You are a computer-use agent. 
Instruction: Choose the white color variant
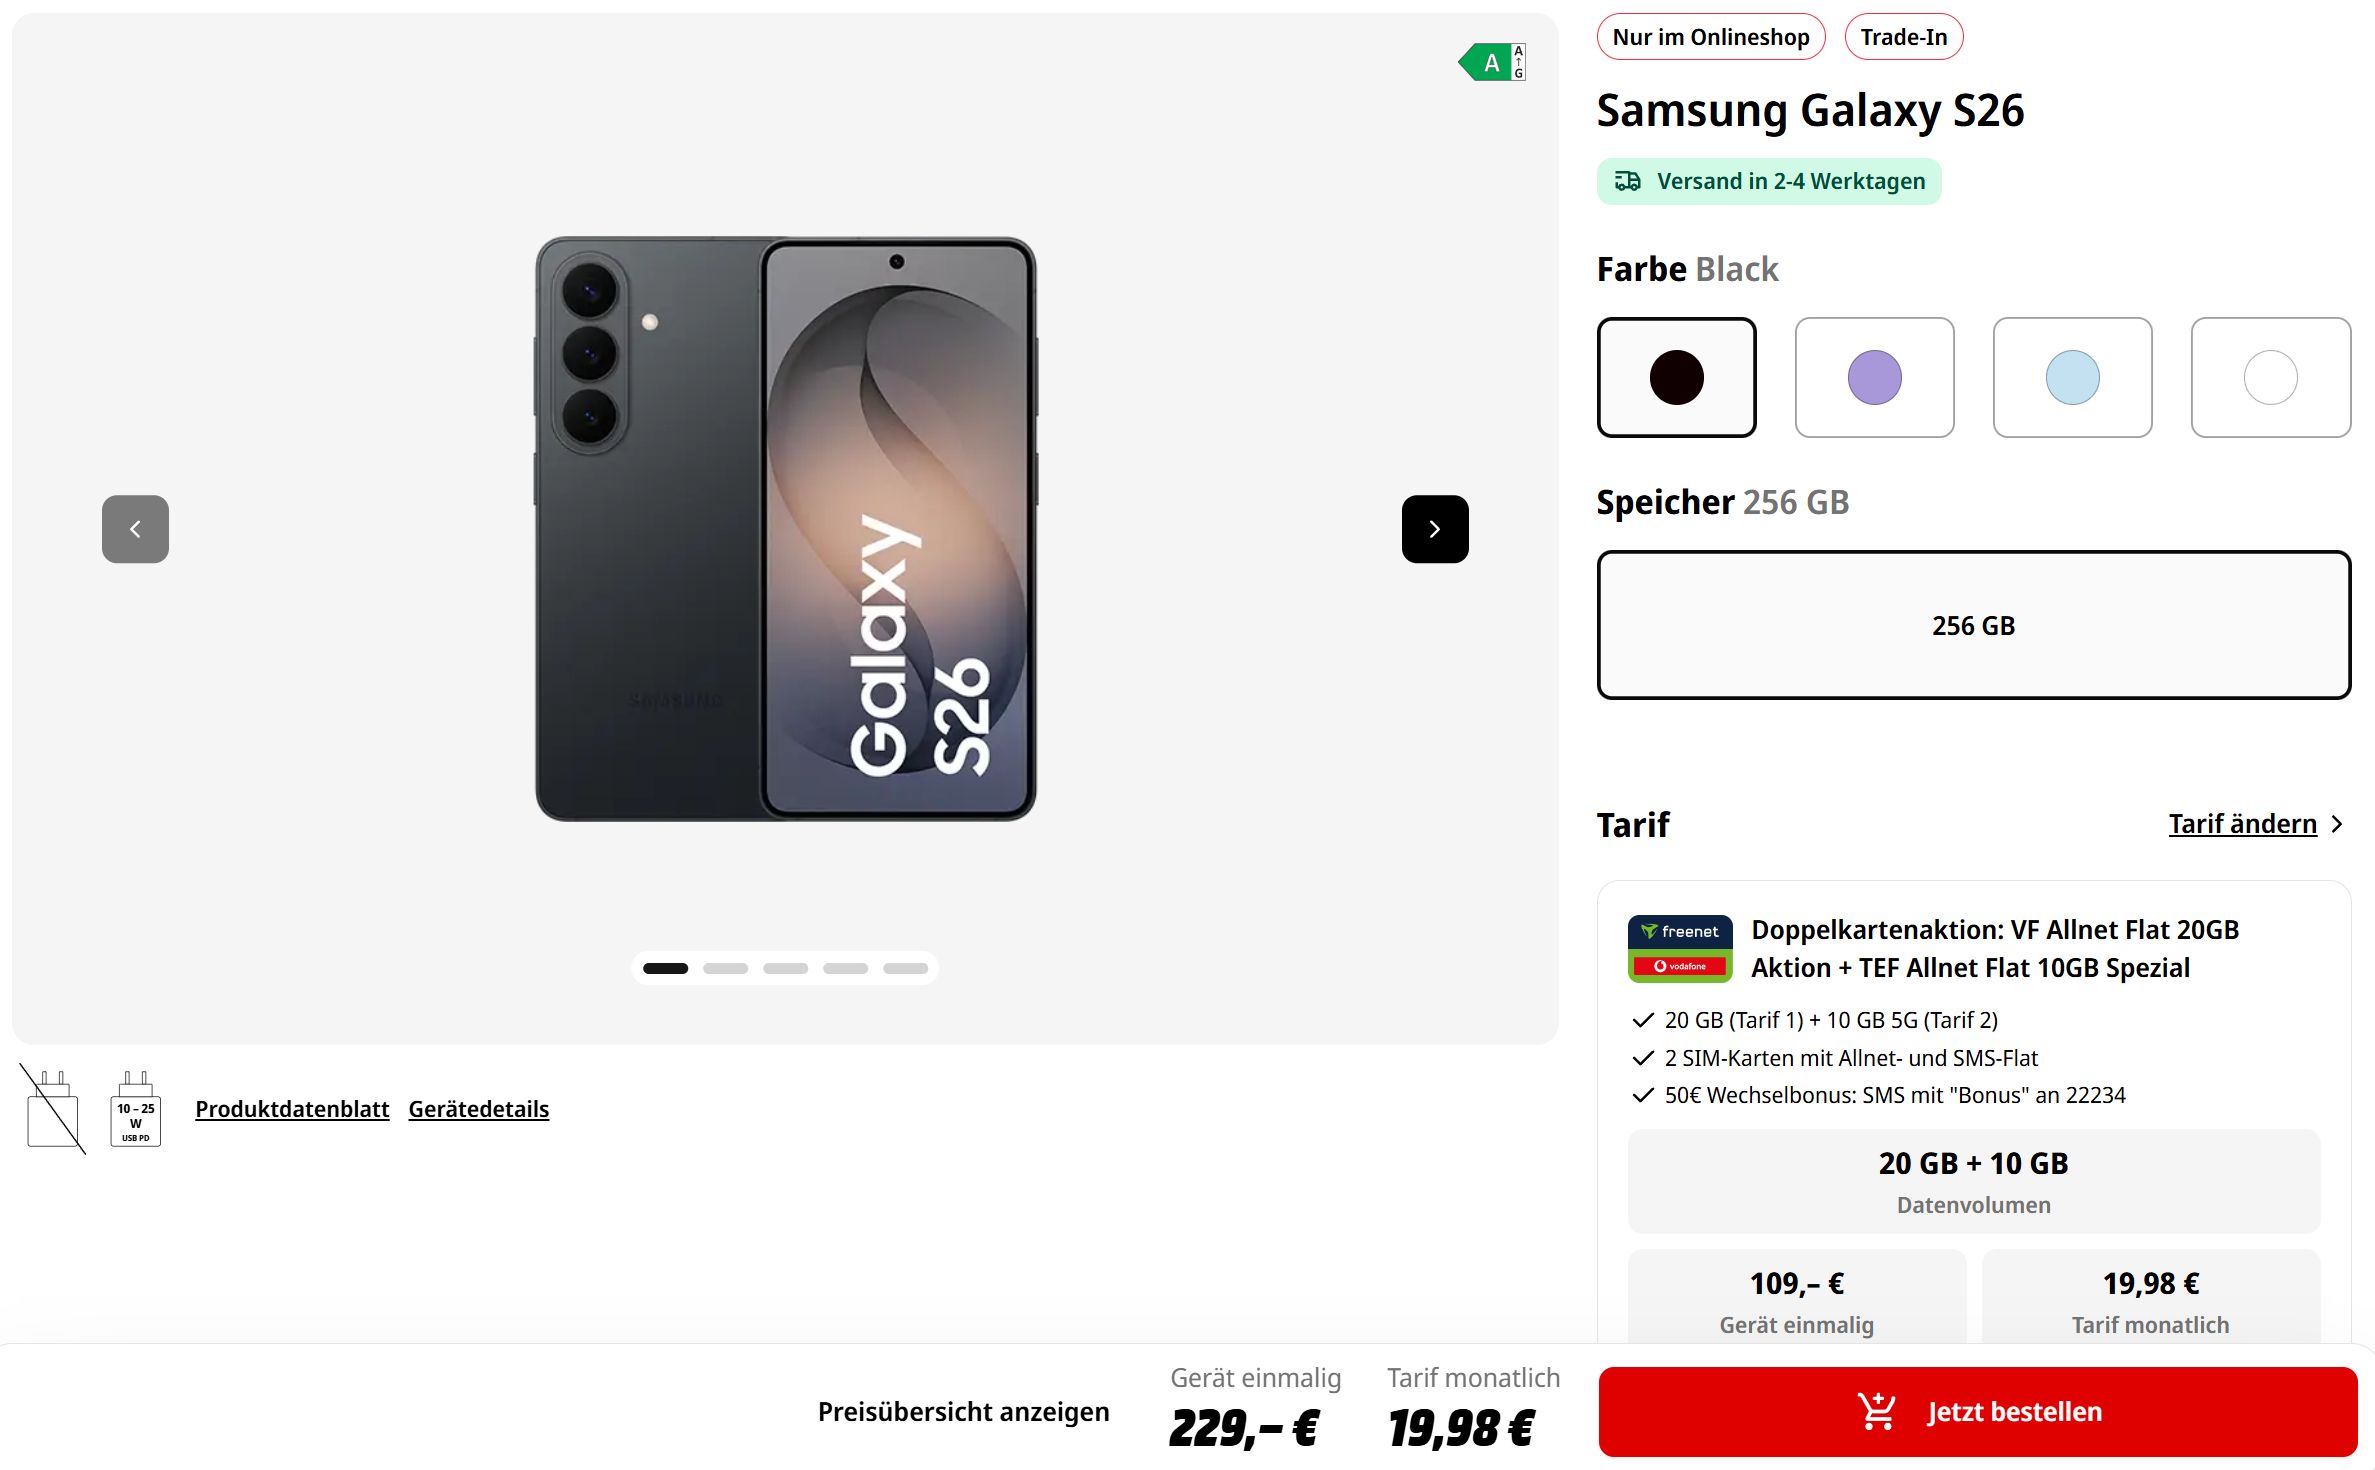(2270, 377)
